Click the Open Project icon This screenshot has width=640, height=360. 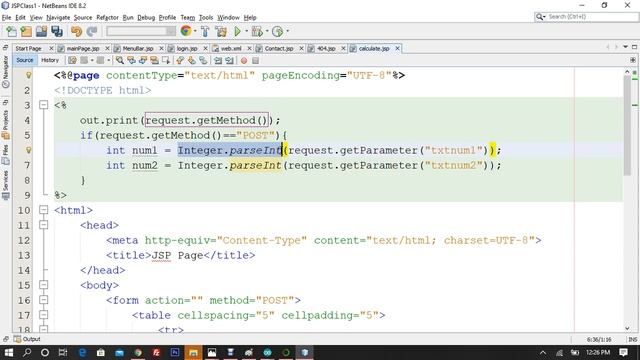[x=42, y=31]
